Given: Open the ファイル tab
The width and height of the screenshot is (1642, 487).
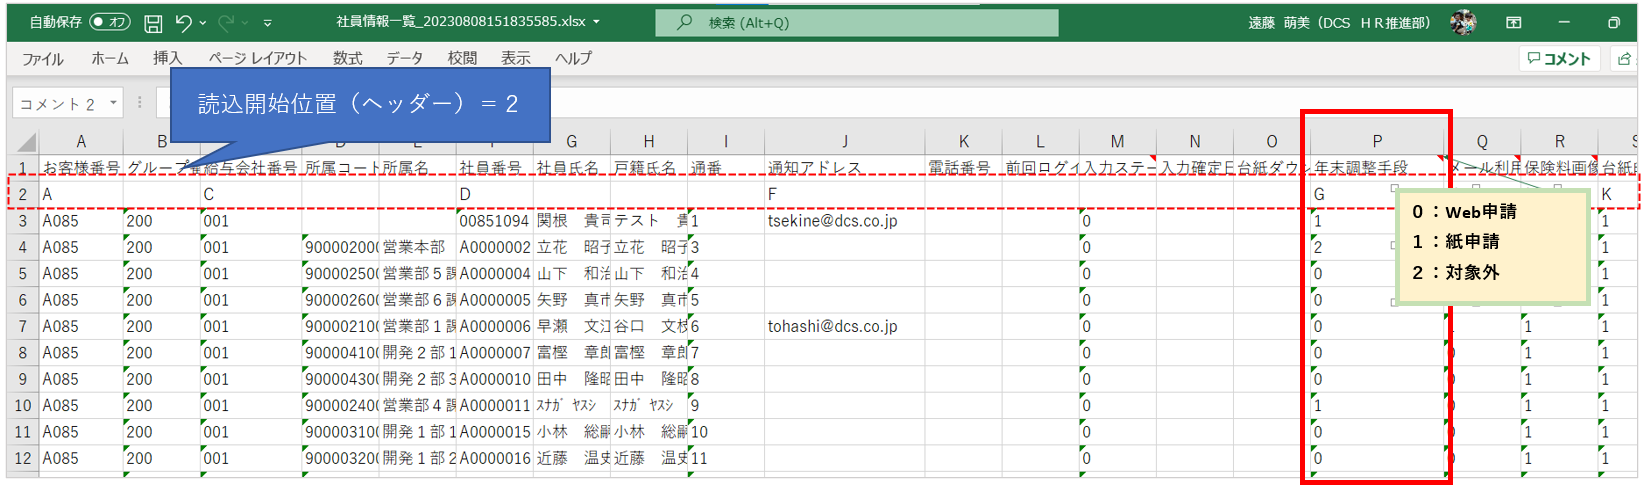Looking at the screenshot, I should (43, 59).
